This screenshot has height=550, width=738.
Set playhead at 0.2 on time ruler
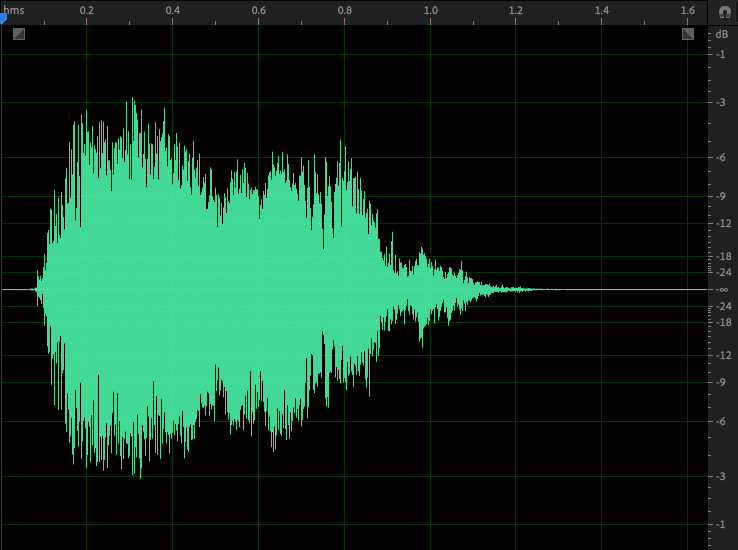point(87,11)
